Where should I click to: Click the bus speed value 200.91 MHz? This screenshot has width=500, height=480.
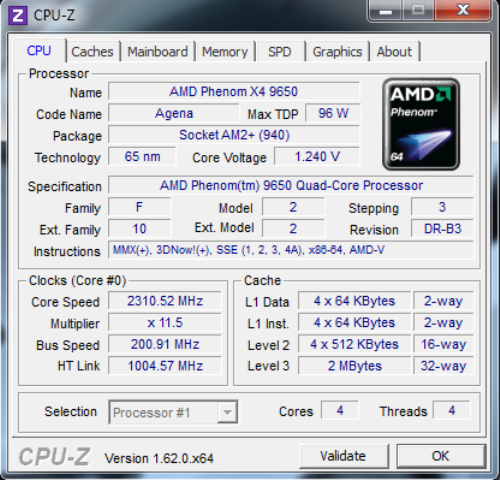pos(165,344)
